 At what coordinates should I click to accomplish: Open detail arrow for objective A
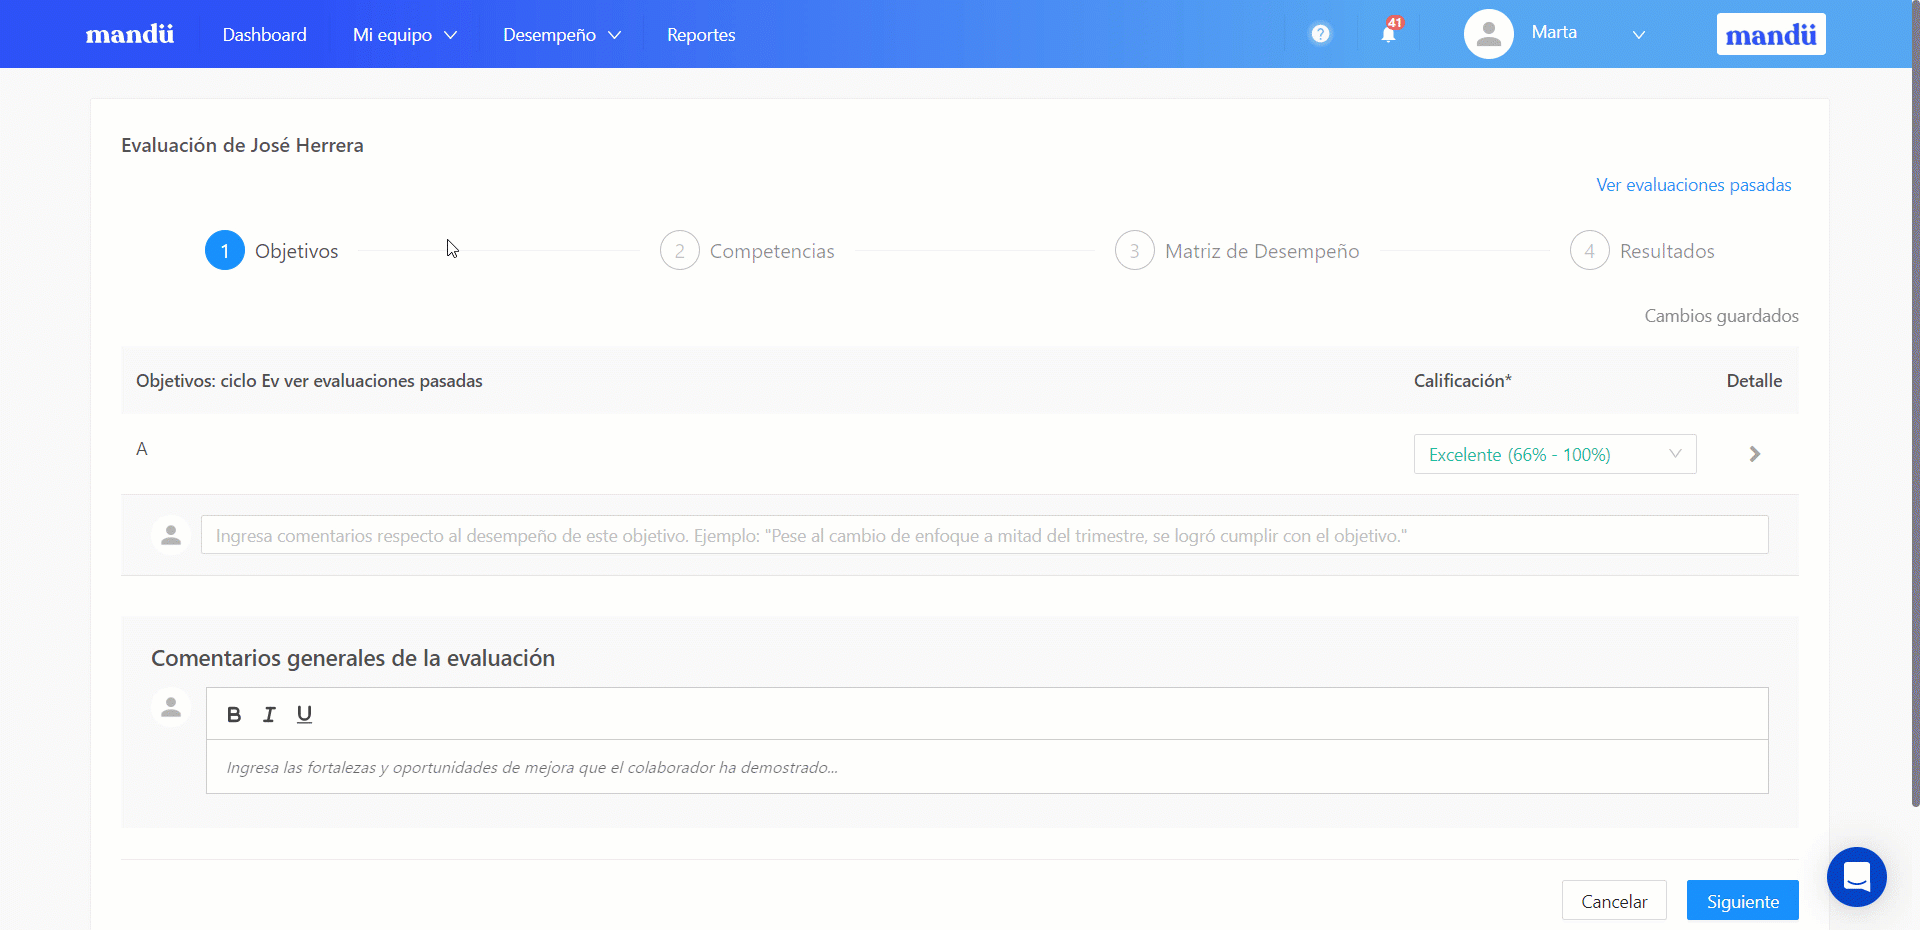pos(1754,454)
